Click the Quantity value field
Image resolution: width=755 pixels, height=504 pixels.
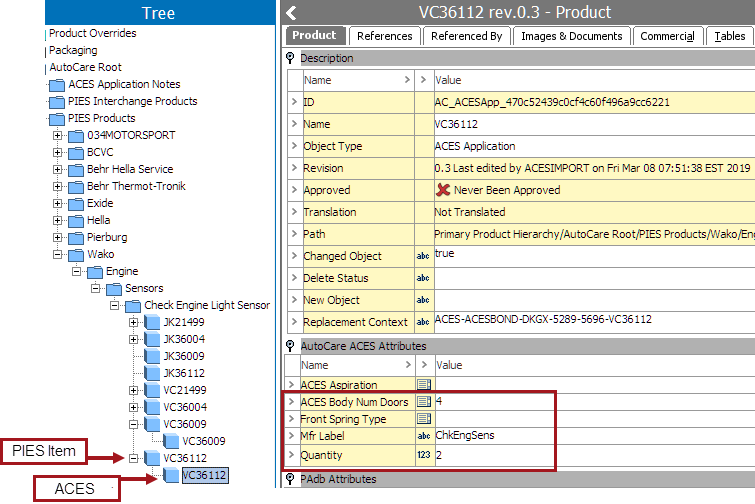click(x=590, y=455)
